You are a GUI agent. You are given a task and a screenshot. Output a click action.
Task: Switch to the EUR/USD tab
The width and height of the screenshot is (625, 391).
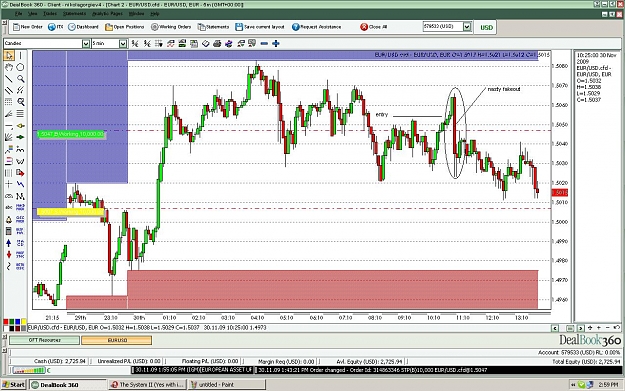click(x=117, y=340)
